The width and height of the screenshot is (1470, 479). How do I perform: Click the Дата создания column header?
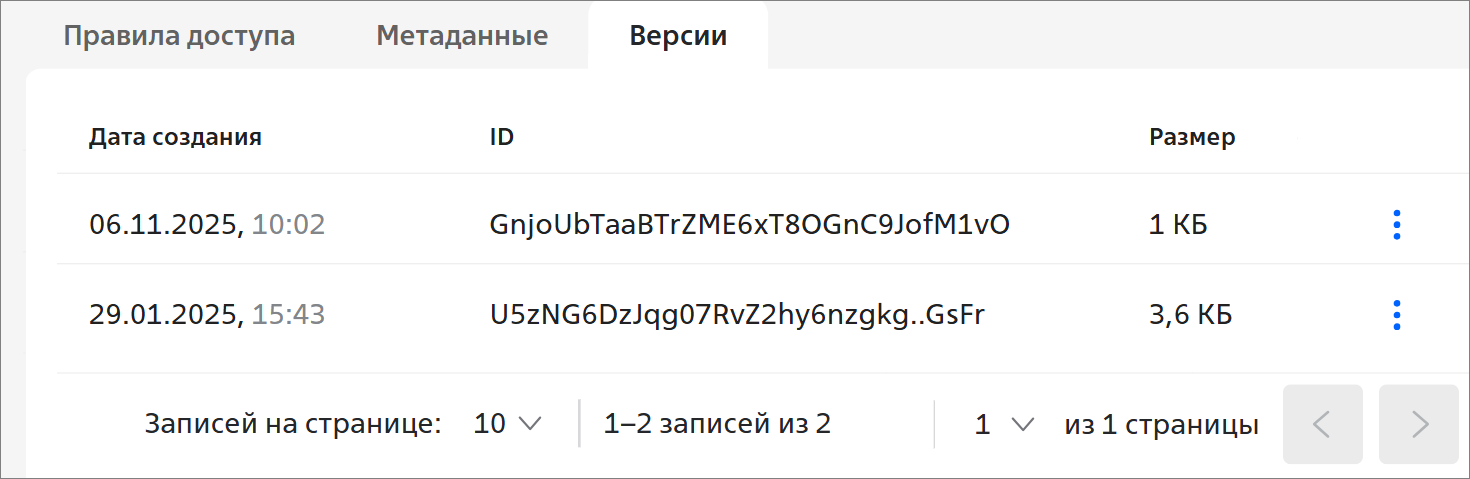pyautogui.click(x=175, y=137)
